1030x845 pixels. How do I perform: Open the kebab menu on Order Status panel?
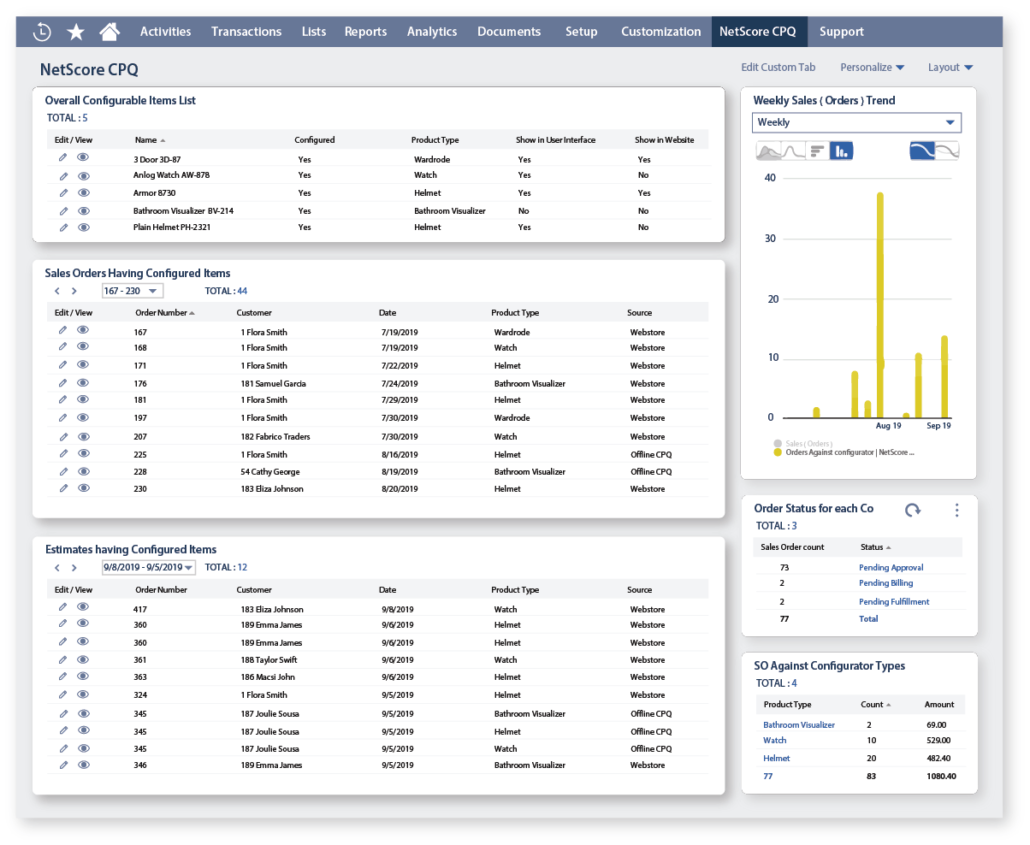pos(956,510)
